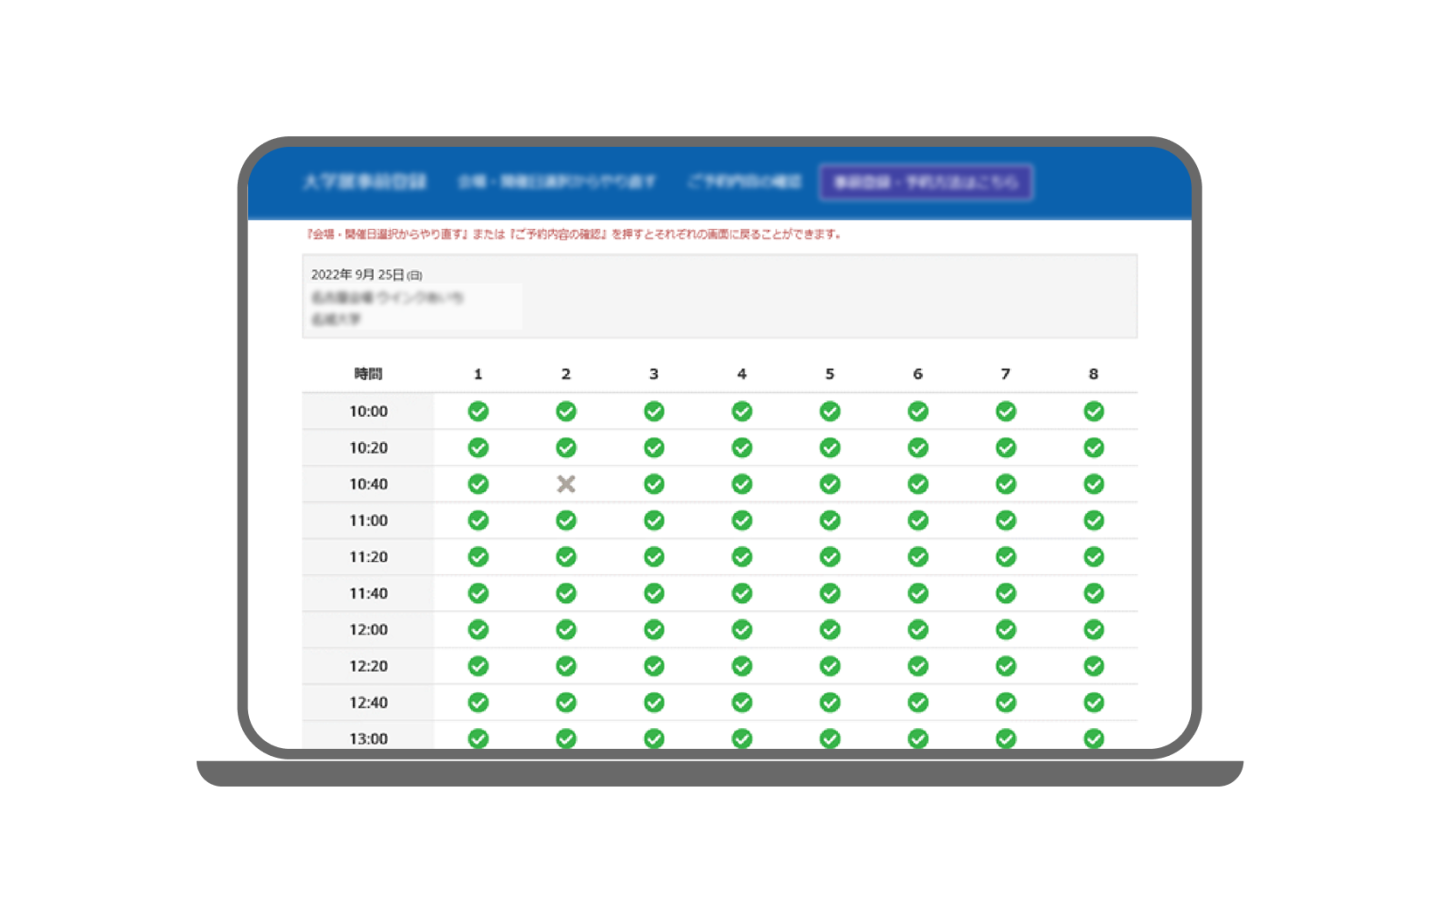
Task: Book the 10:20 slot in column 5
Action: click(x=830, y=448)
